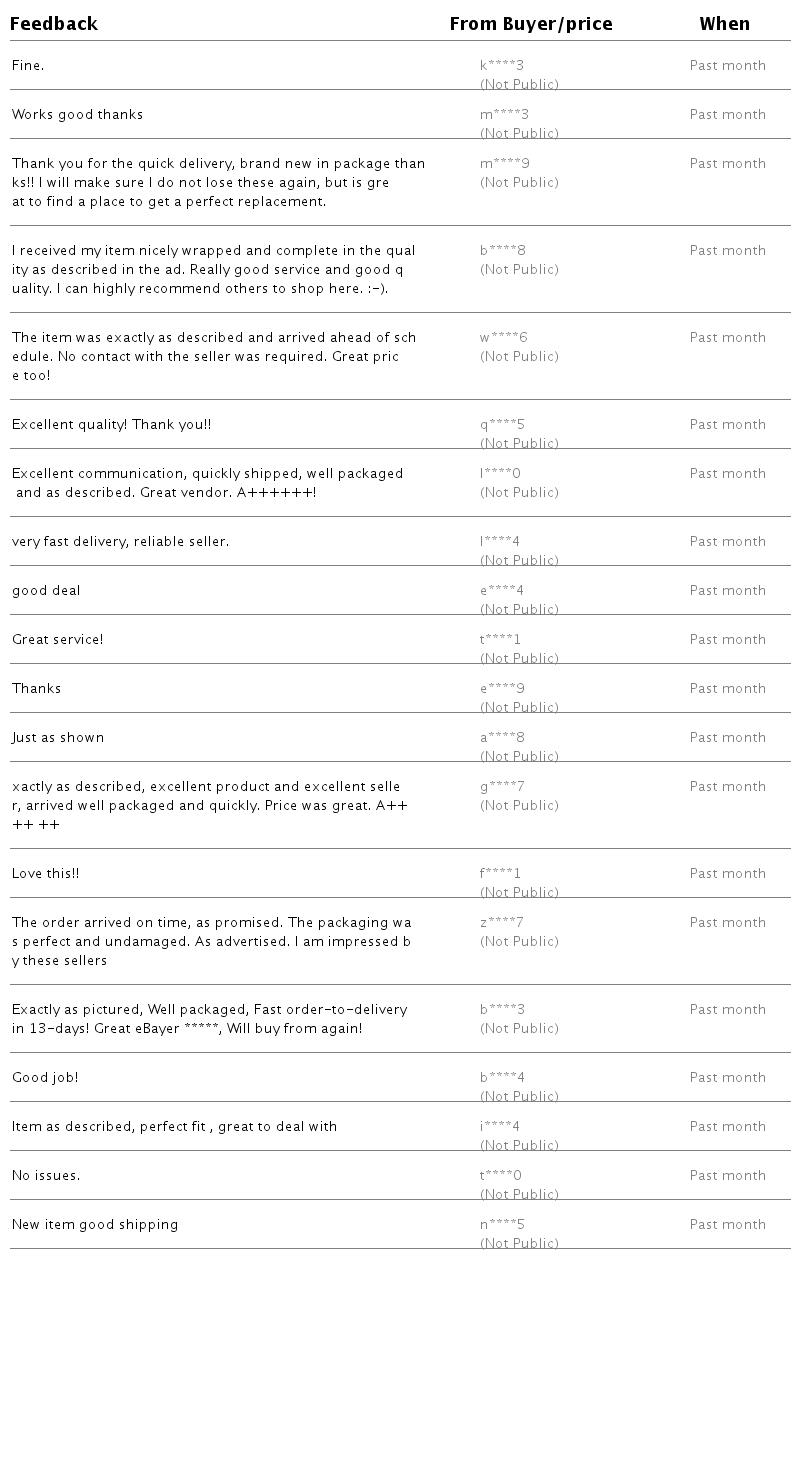Click buyer name k****3
Image resolution: width=800 pixels, height=1480 pixels.
tap(502, 66)
